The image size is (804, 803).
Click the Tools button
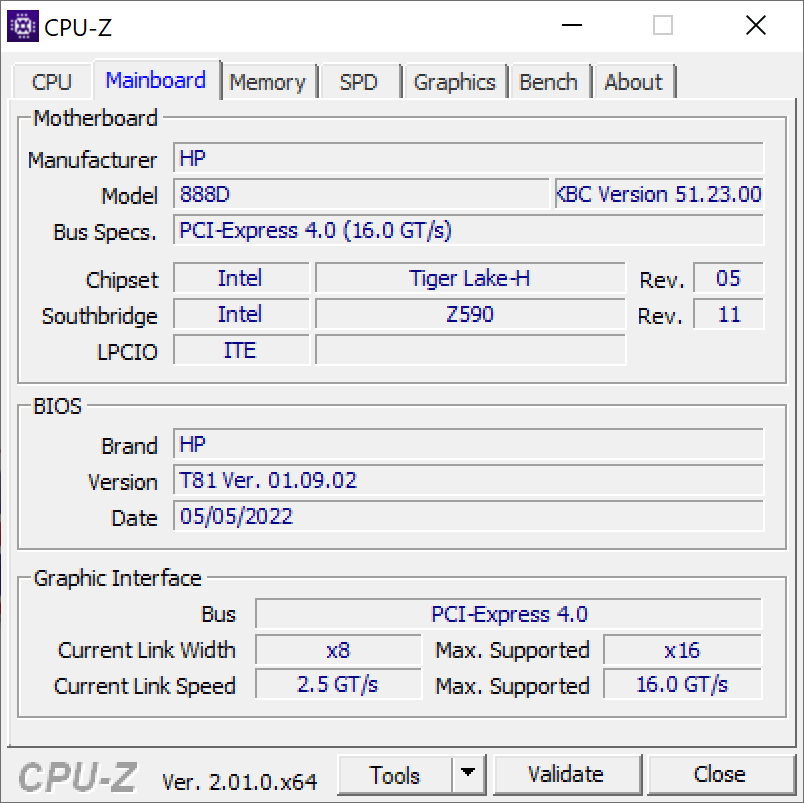(x=395, y=775)
